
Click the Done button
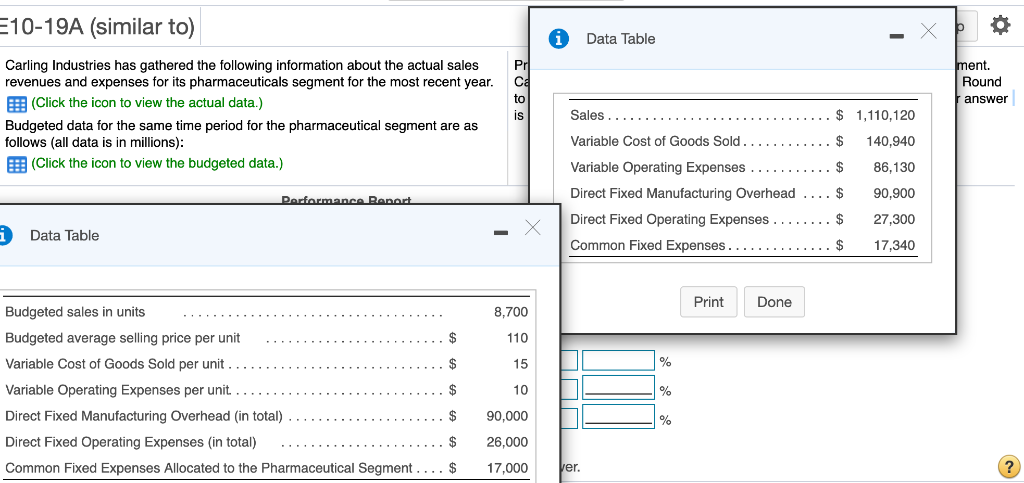pyautogui.click(x=774, y=302)
